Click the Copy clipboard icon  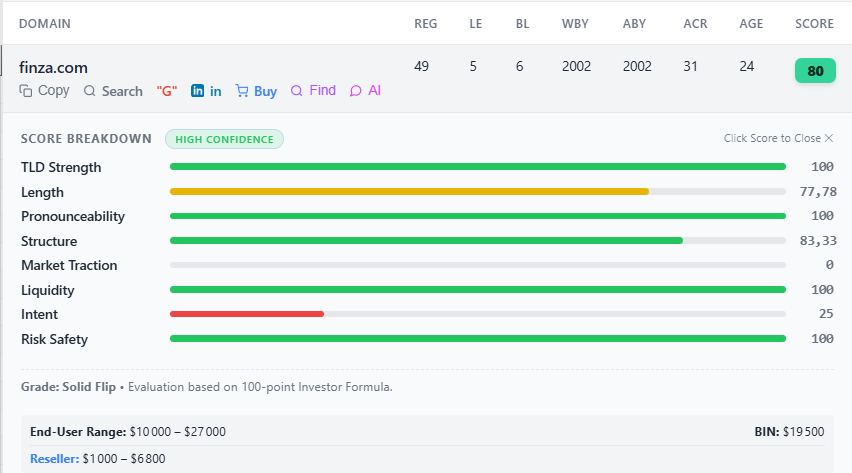point(26,91)
